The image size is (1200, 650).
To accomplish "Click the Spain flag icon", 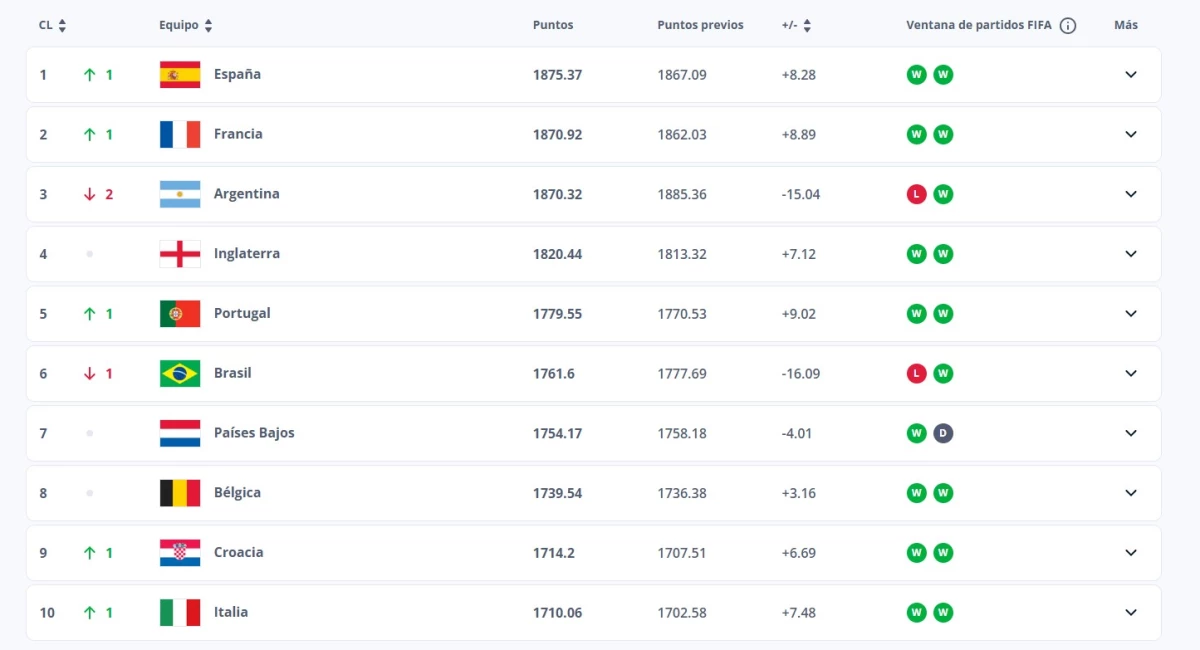I will coord(180,75).
